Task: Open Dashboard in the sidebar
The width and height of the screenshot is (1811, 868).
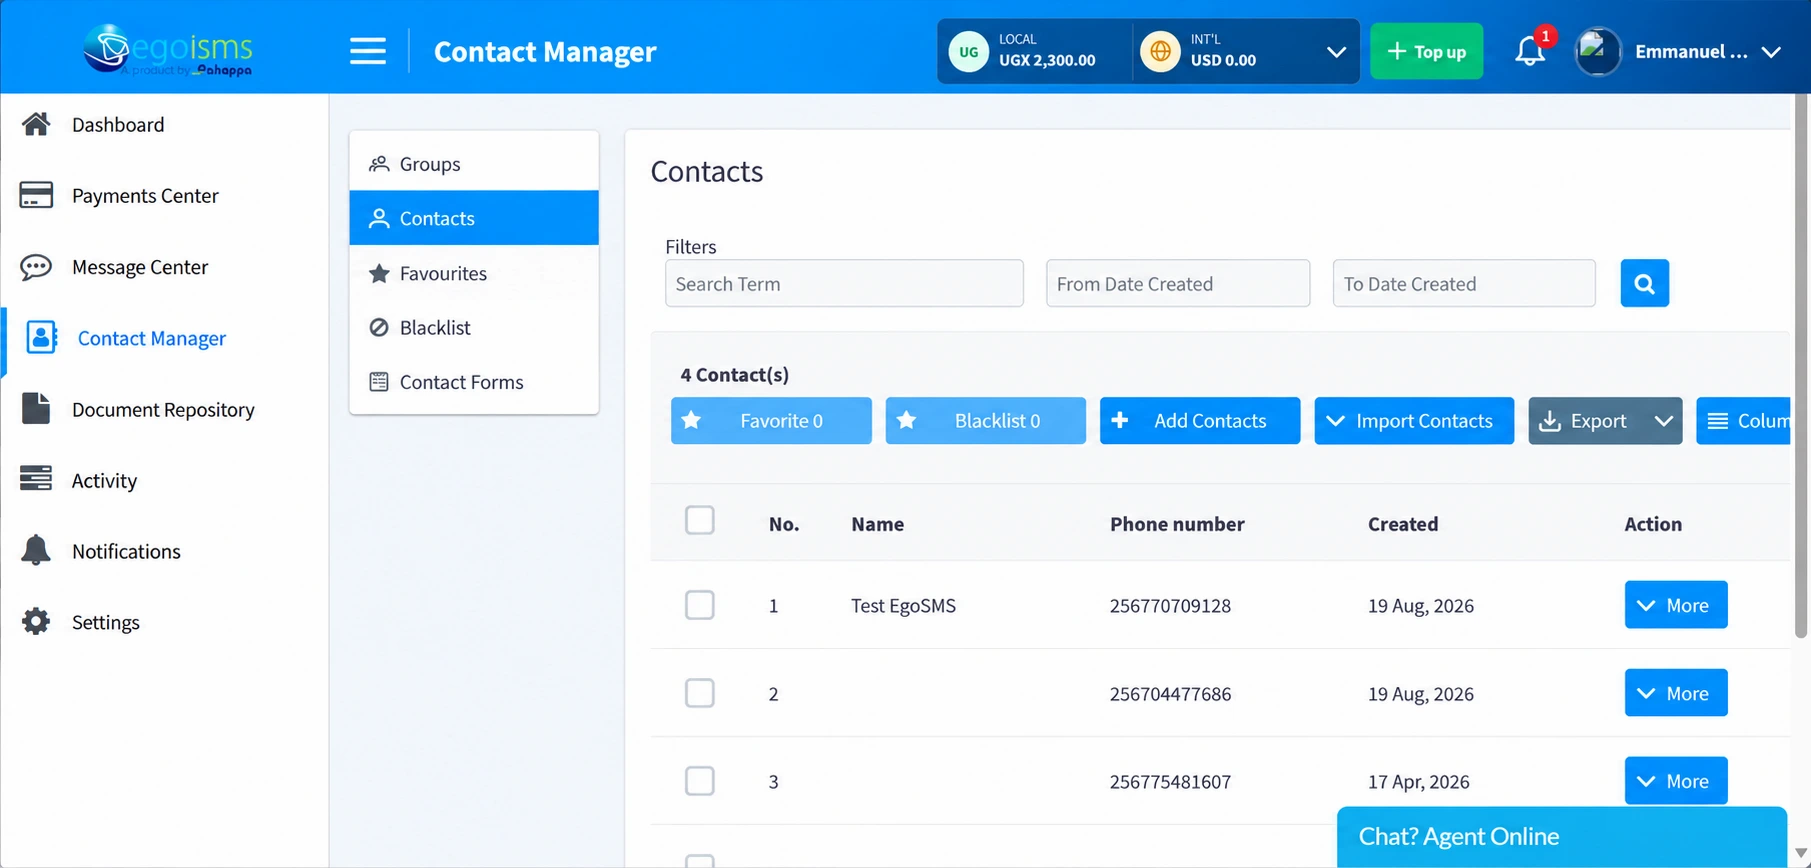Action: 118,125
